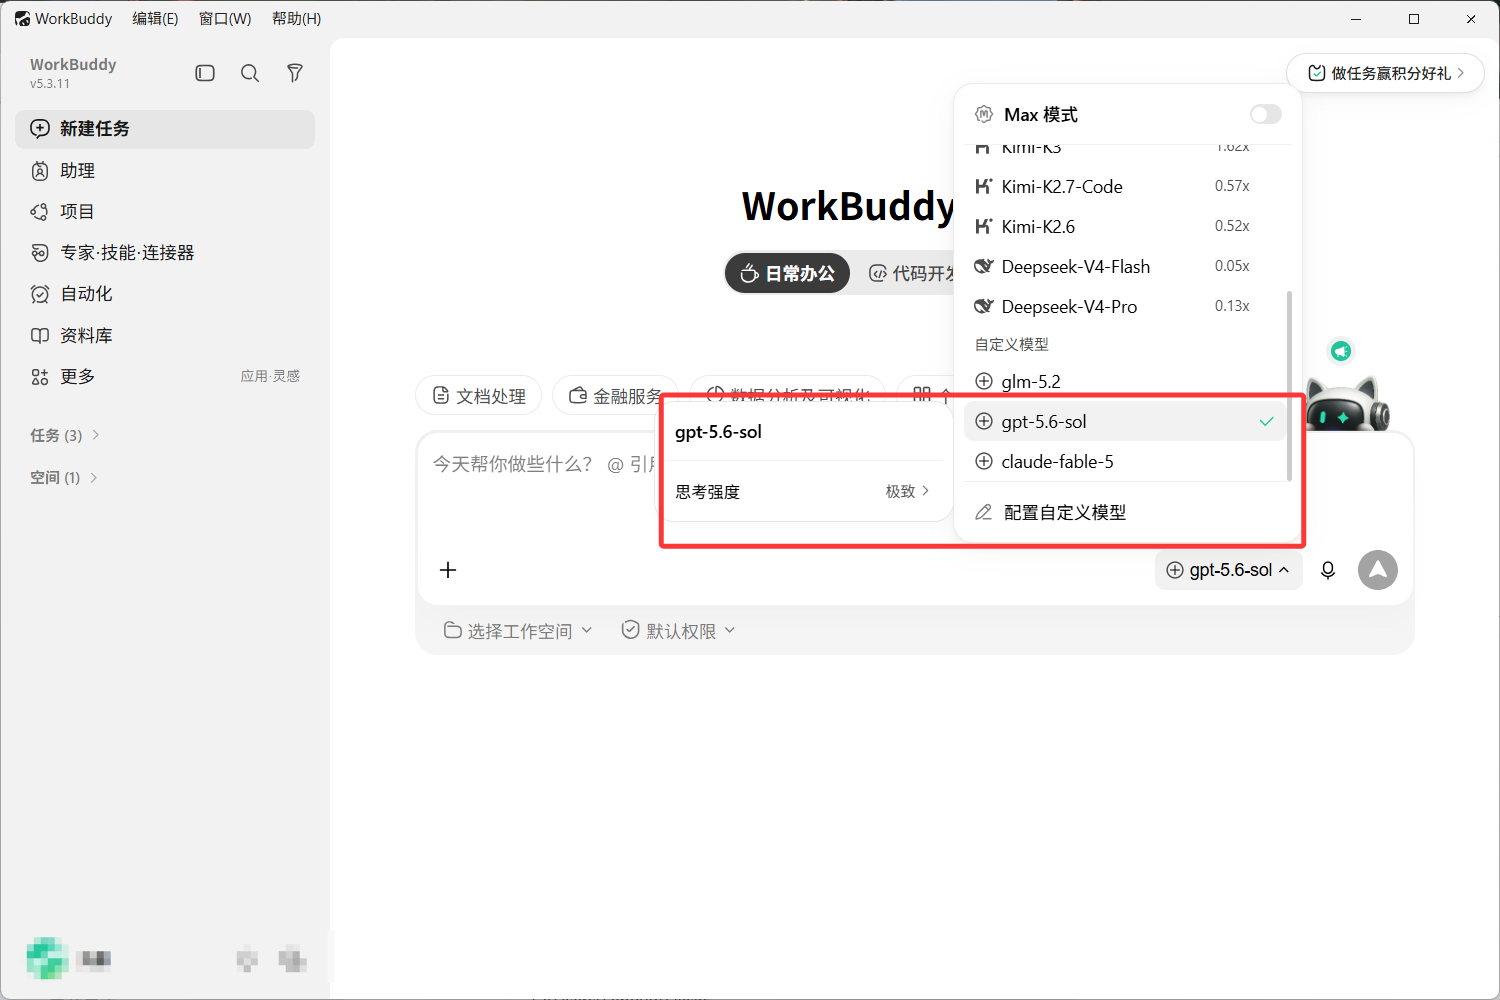Viewport: 1500px width, 1000px height.
Task: Open 专家·技能·连接器 in sidebar
Action: click(165, 253)
